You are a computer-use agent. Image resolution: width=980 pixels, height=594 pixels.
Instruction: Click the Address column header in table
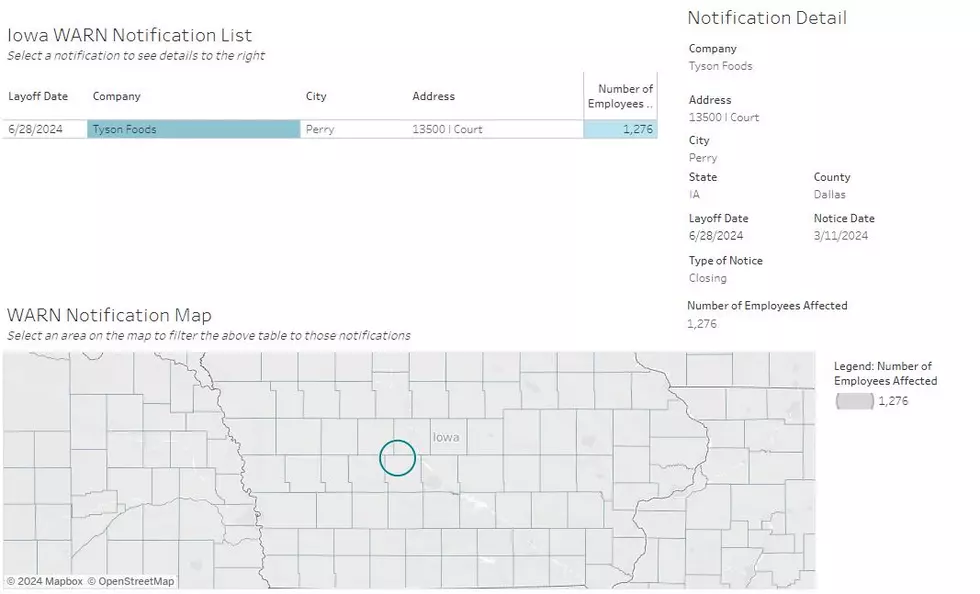click(433, 96)
